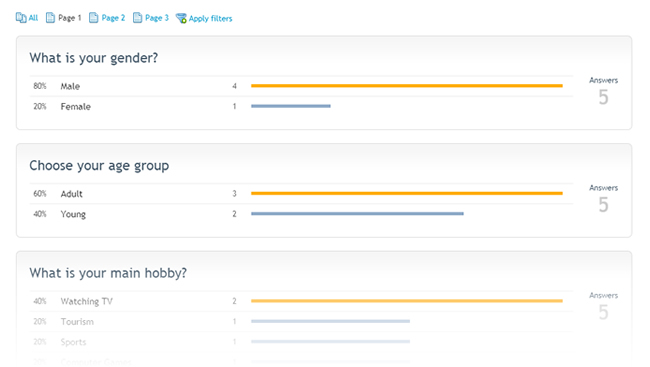
Task: Show results for All pages
Action: pos(33,18)
